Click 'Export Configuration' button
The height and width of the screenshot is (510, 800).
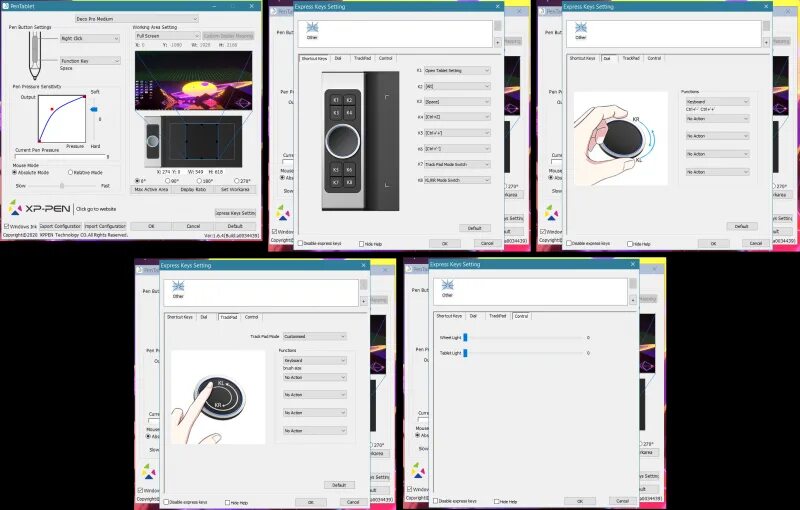[x=60, y=226]
